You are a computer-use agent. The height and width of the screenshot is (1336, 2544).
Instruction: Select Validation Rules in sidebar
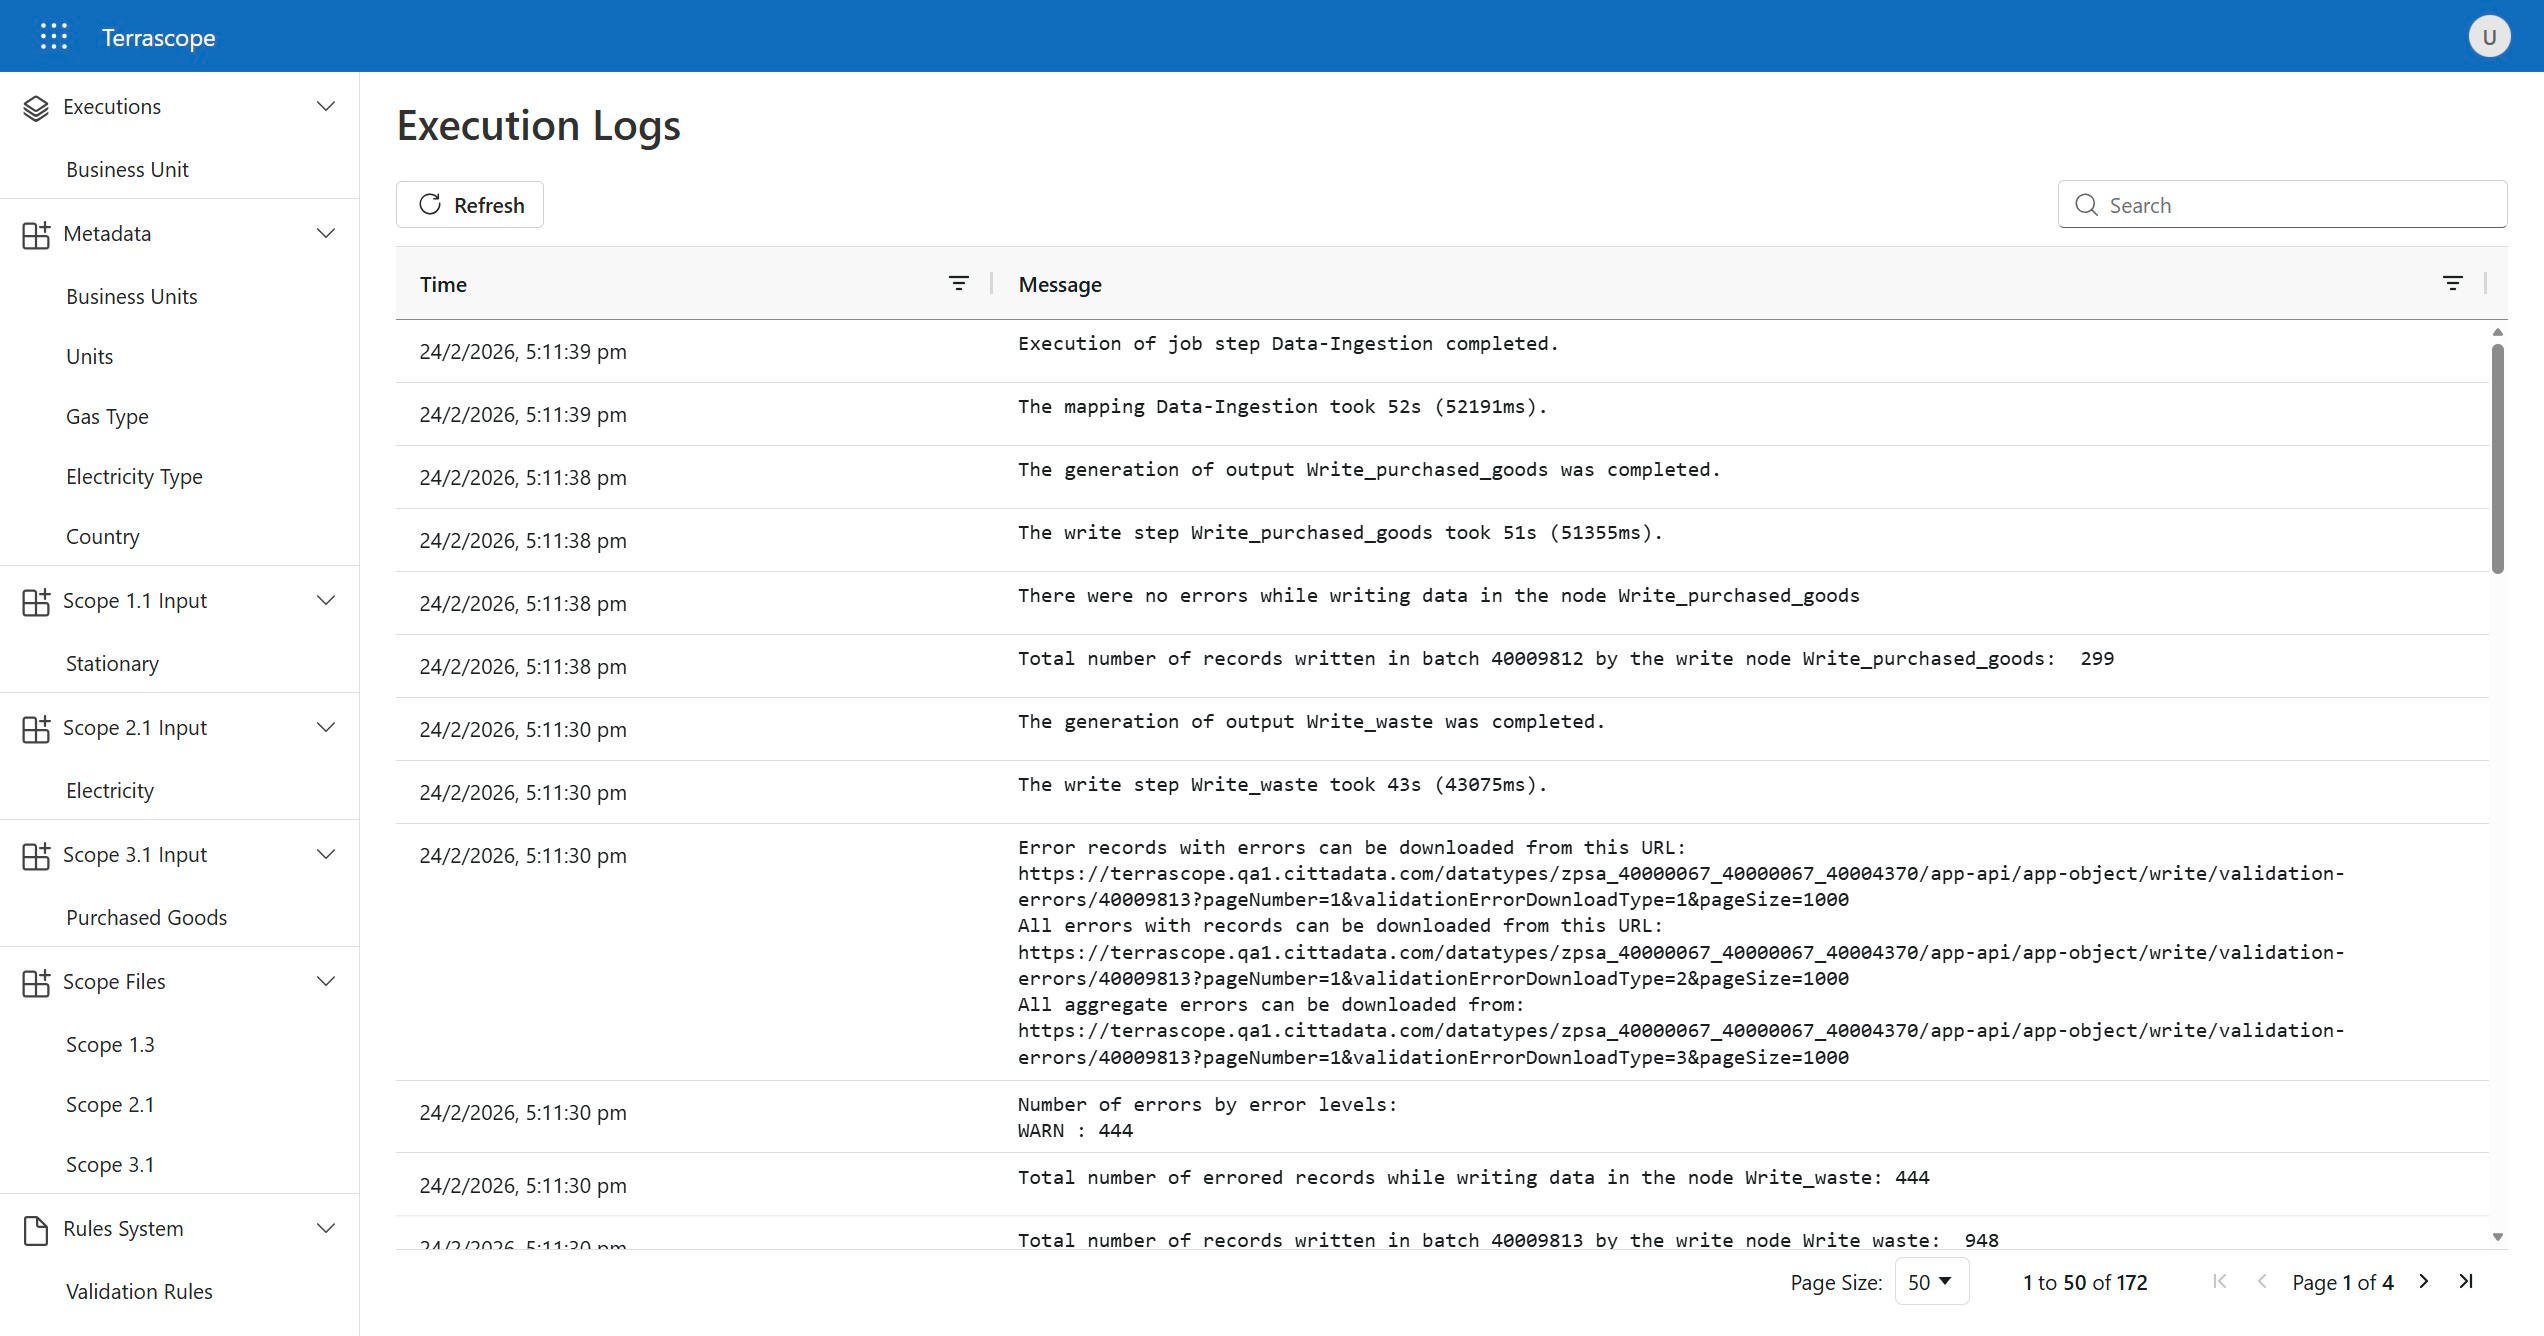tap(139, 1291)
